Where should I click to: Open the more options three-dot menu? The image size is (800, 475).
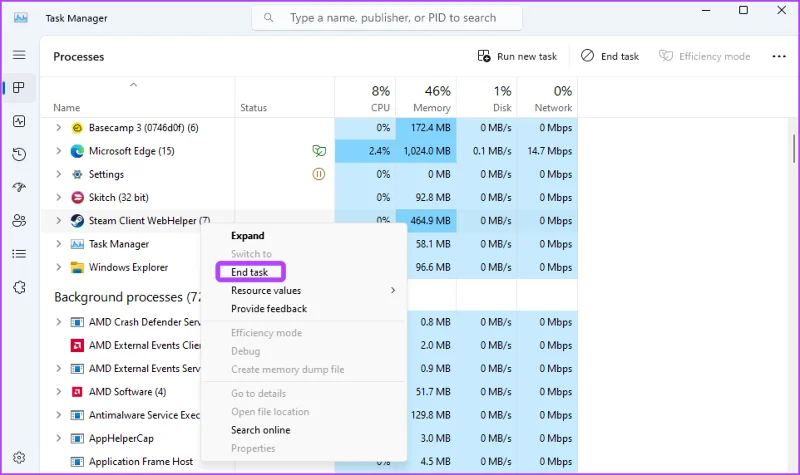[779, 56]
